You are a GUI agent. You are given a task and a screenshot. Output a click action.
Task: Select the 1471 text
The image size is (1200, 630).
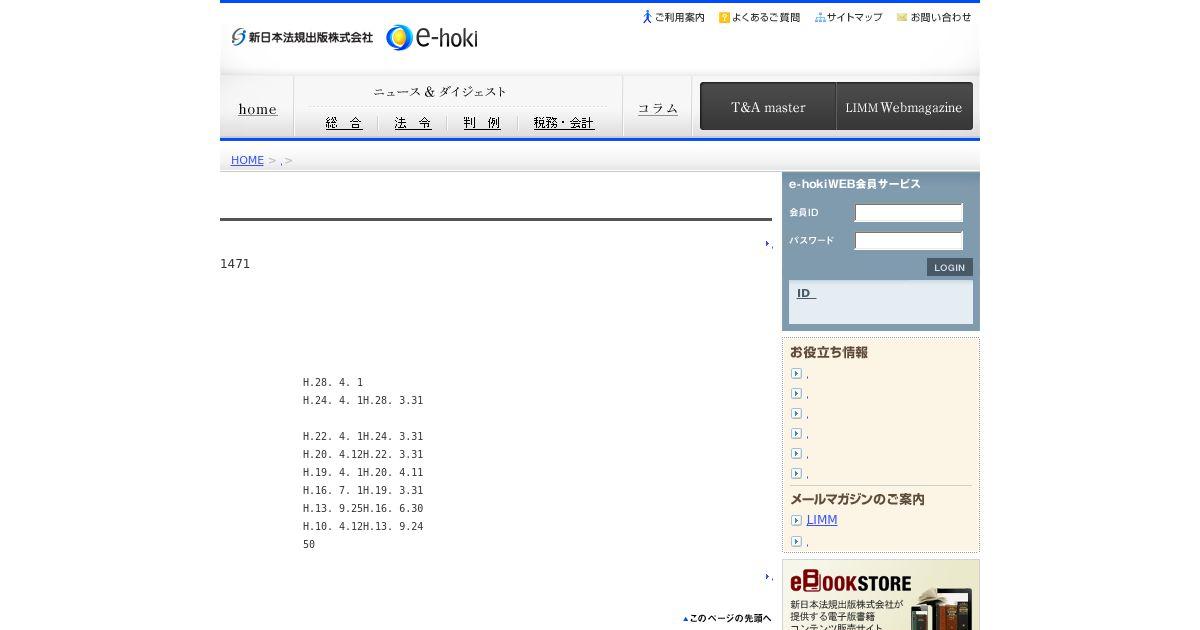pos(235,264)
